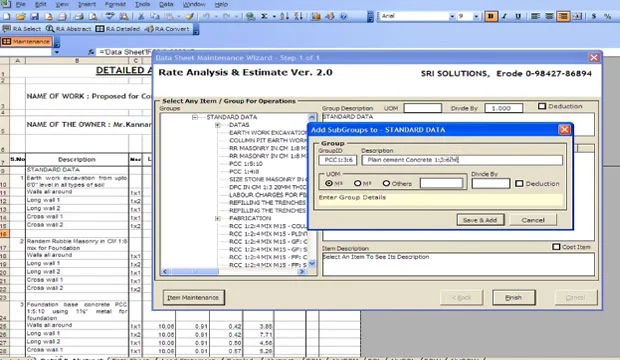This screenshot has width=620, height=360.
Task: Click the group Description input field
Action: coord(462,160)
